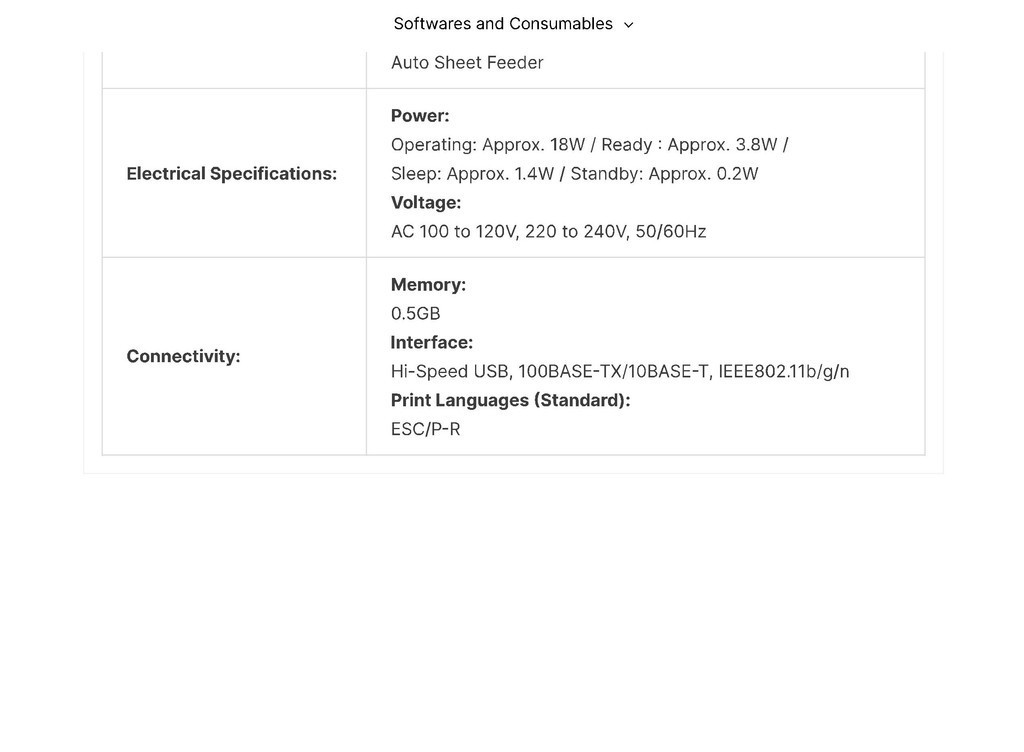Image resolution: width=1024 pixels, height=752 pixels.
Task: Click the IEEE802.11b/g/n wireless standard text
Action: point(784,372)
